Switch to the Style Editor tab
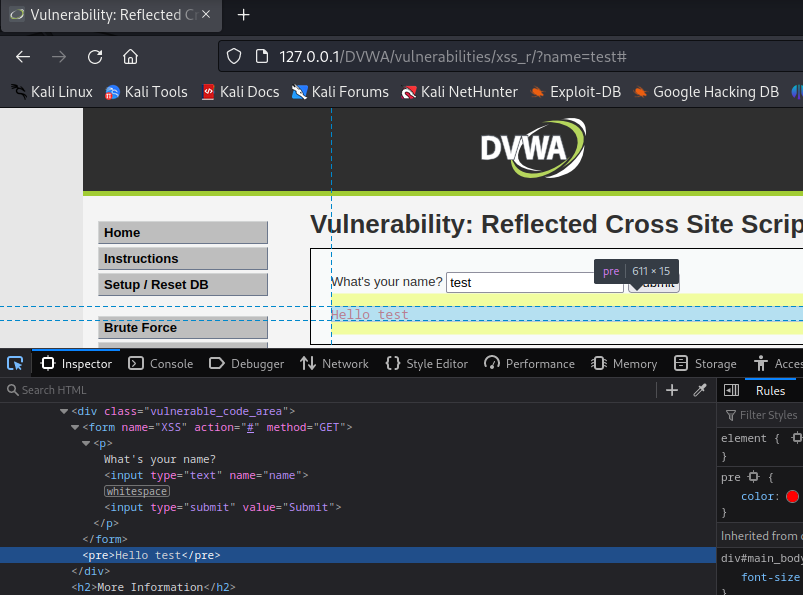This screenshot has height=595, width=803. 427,364
